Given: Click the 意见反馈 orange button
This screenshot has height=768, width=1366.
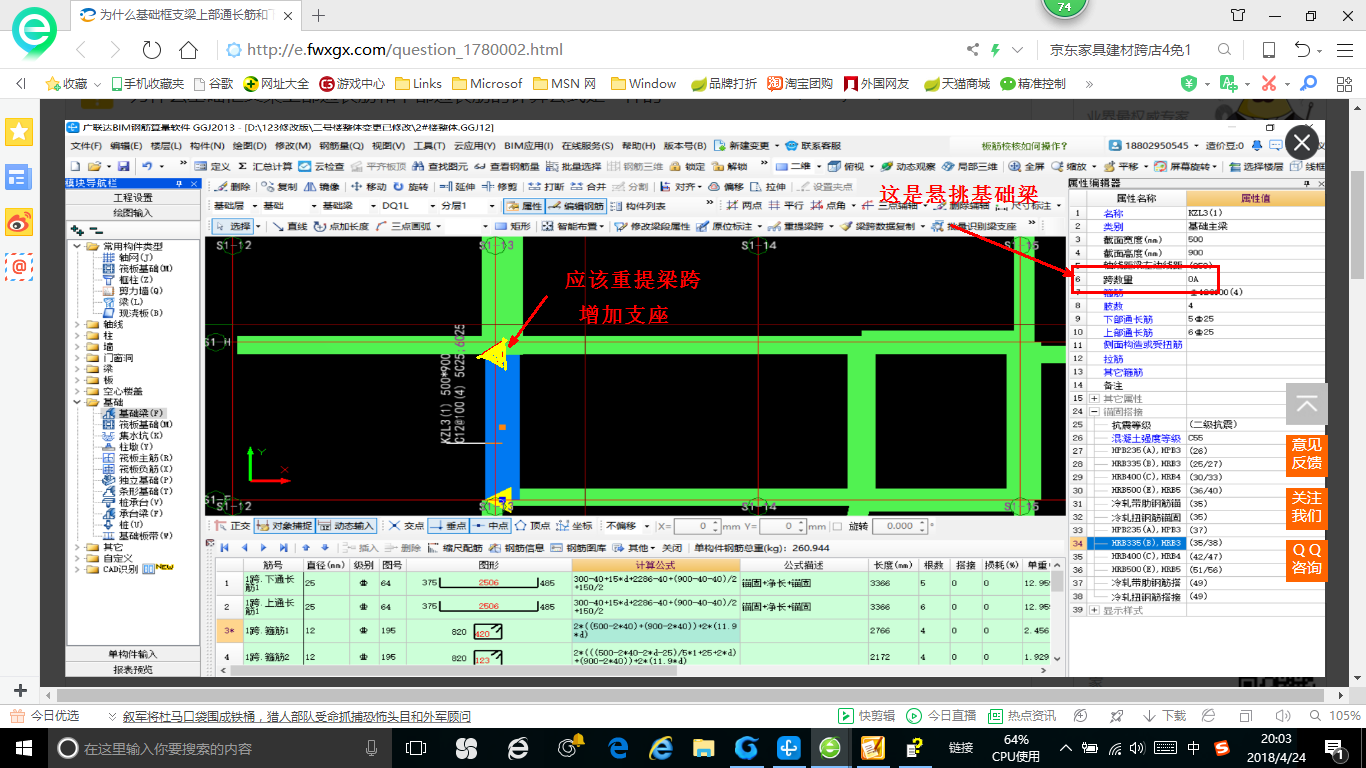Looking at the screenshot, I should (x=1306, y=454).
